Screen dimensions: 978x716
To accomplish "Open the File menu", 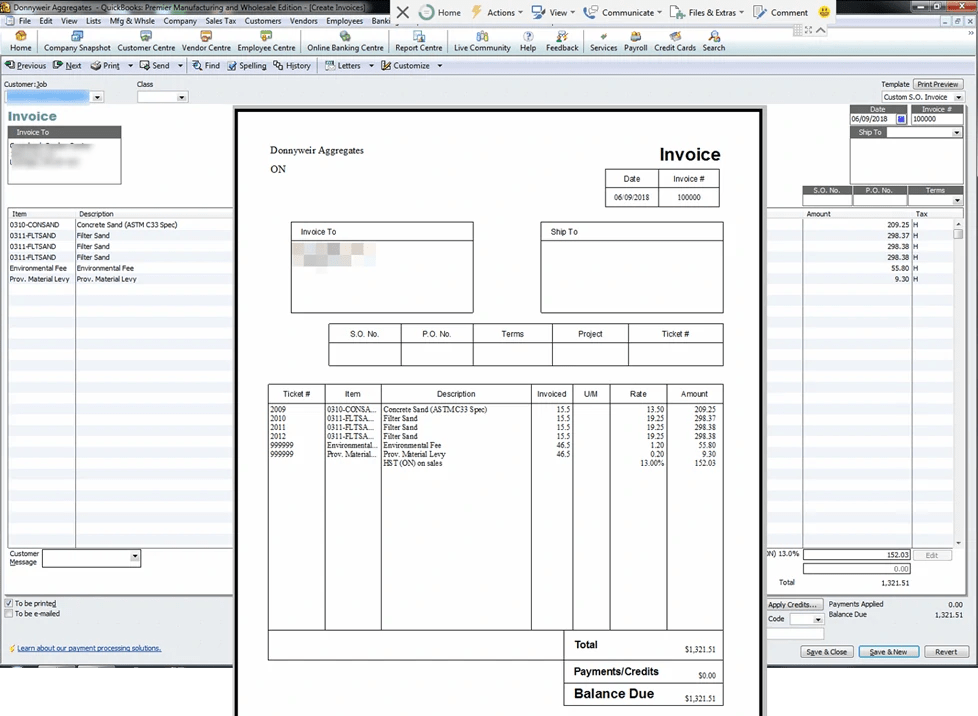I will (25, 21).
